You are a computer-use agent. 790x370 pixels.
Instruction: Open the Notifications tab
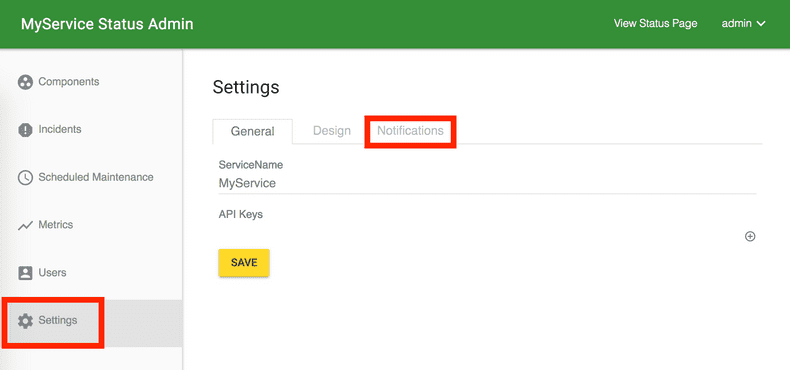(410, 131)
